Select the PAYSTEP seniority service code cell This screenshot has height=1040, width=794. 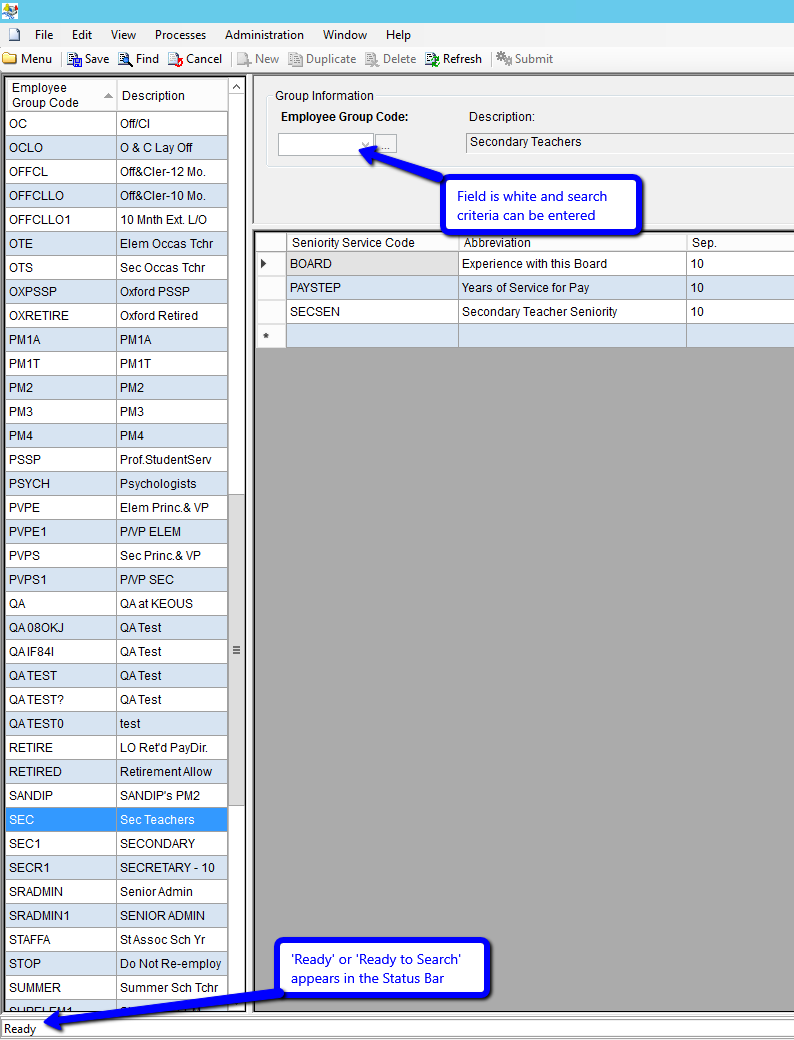(x=371, y=288)
